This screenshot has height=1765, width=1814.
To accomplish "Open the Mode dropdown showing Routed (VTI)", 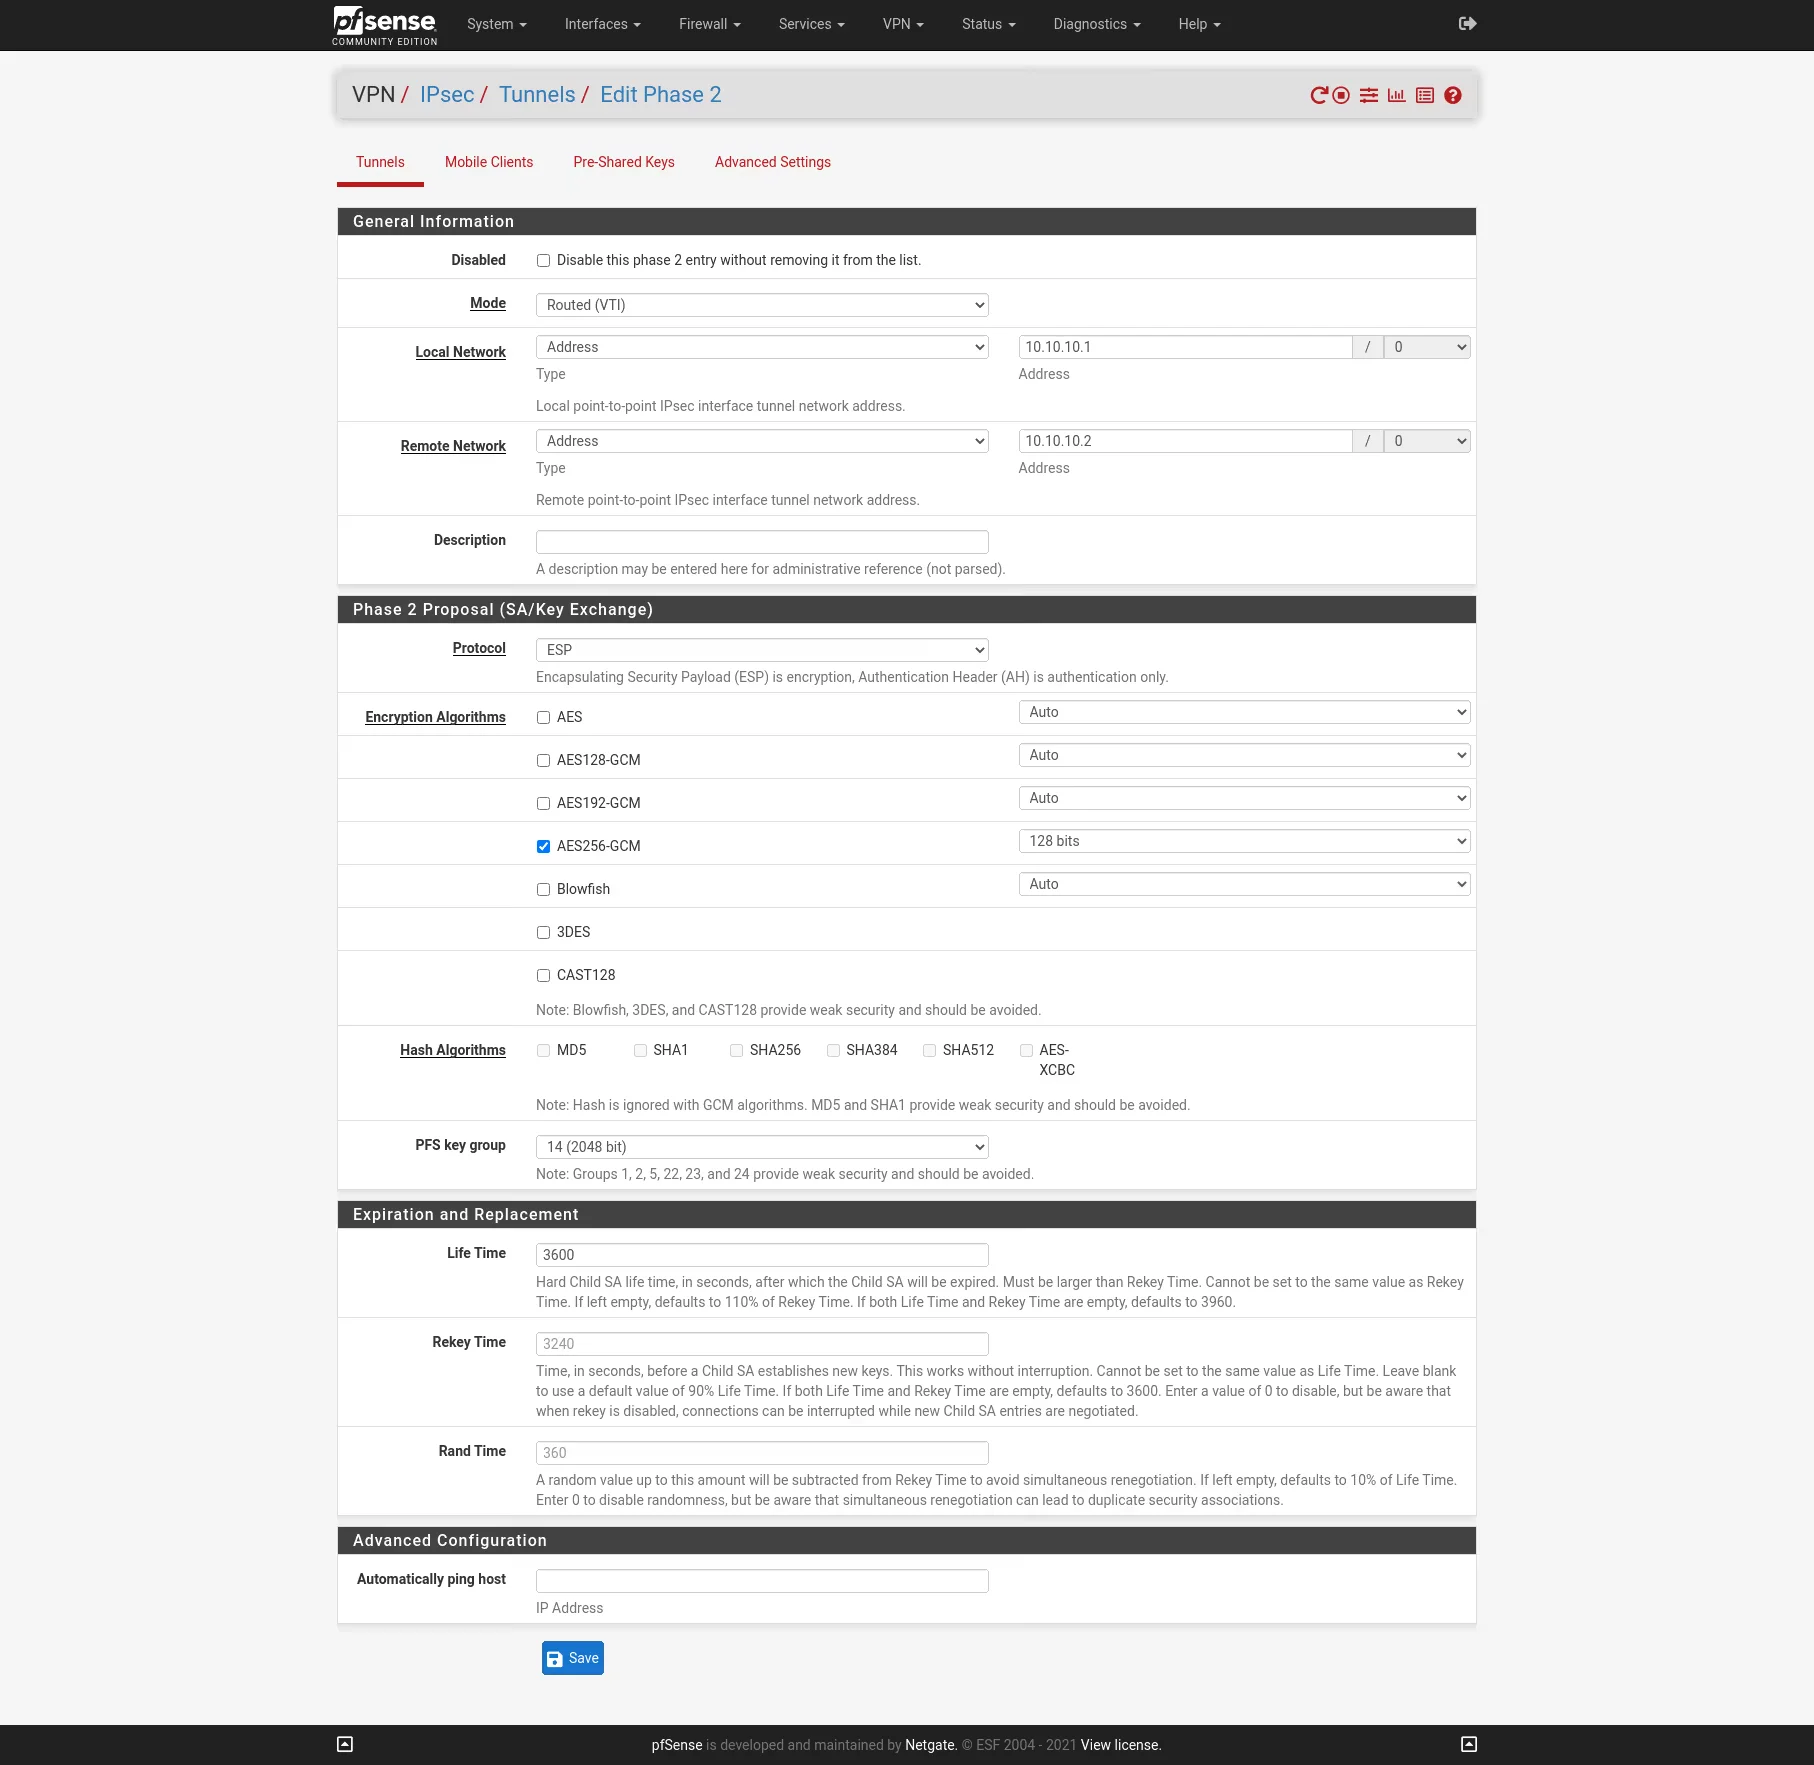I will click(x=762, y=305).
